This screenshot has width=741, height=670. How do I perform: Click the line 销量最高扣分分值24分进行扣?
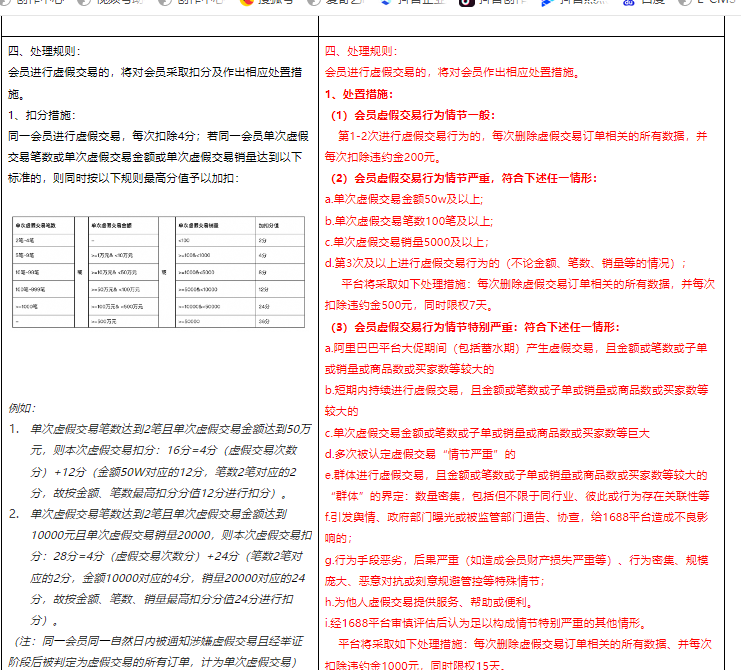[x=162, y=599]
